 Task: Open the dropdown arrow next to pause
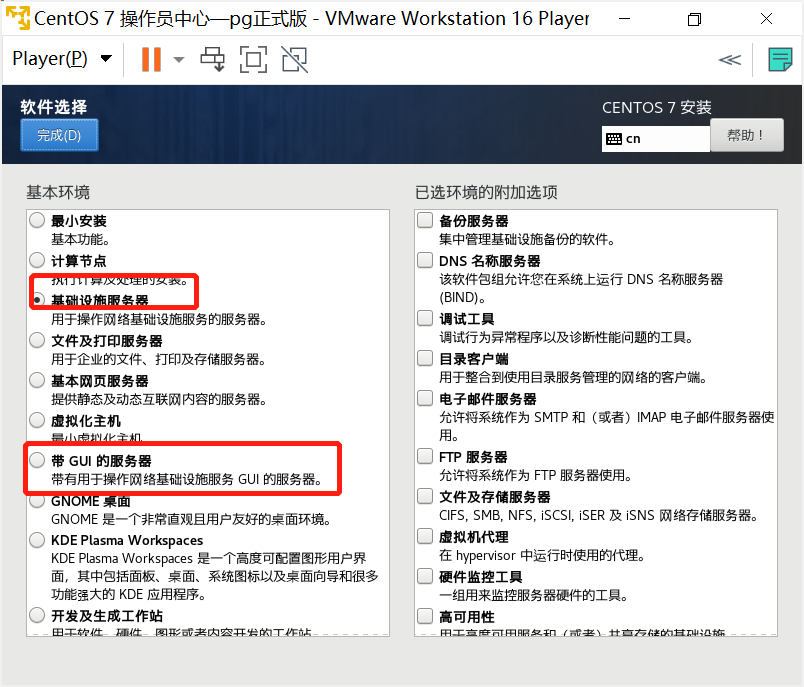[179, 59]
